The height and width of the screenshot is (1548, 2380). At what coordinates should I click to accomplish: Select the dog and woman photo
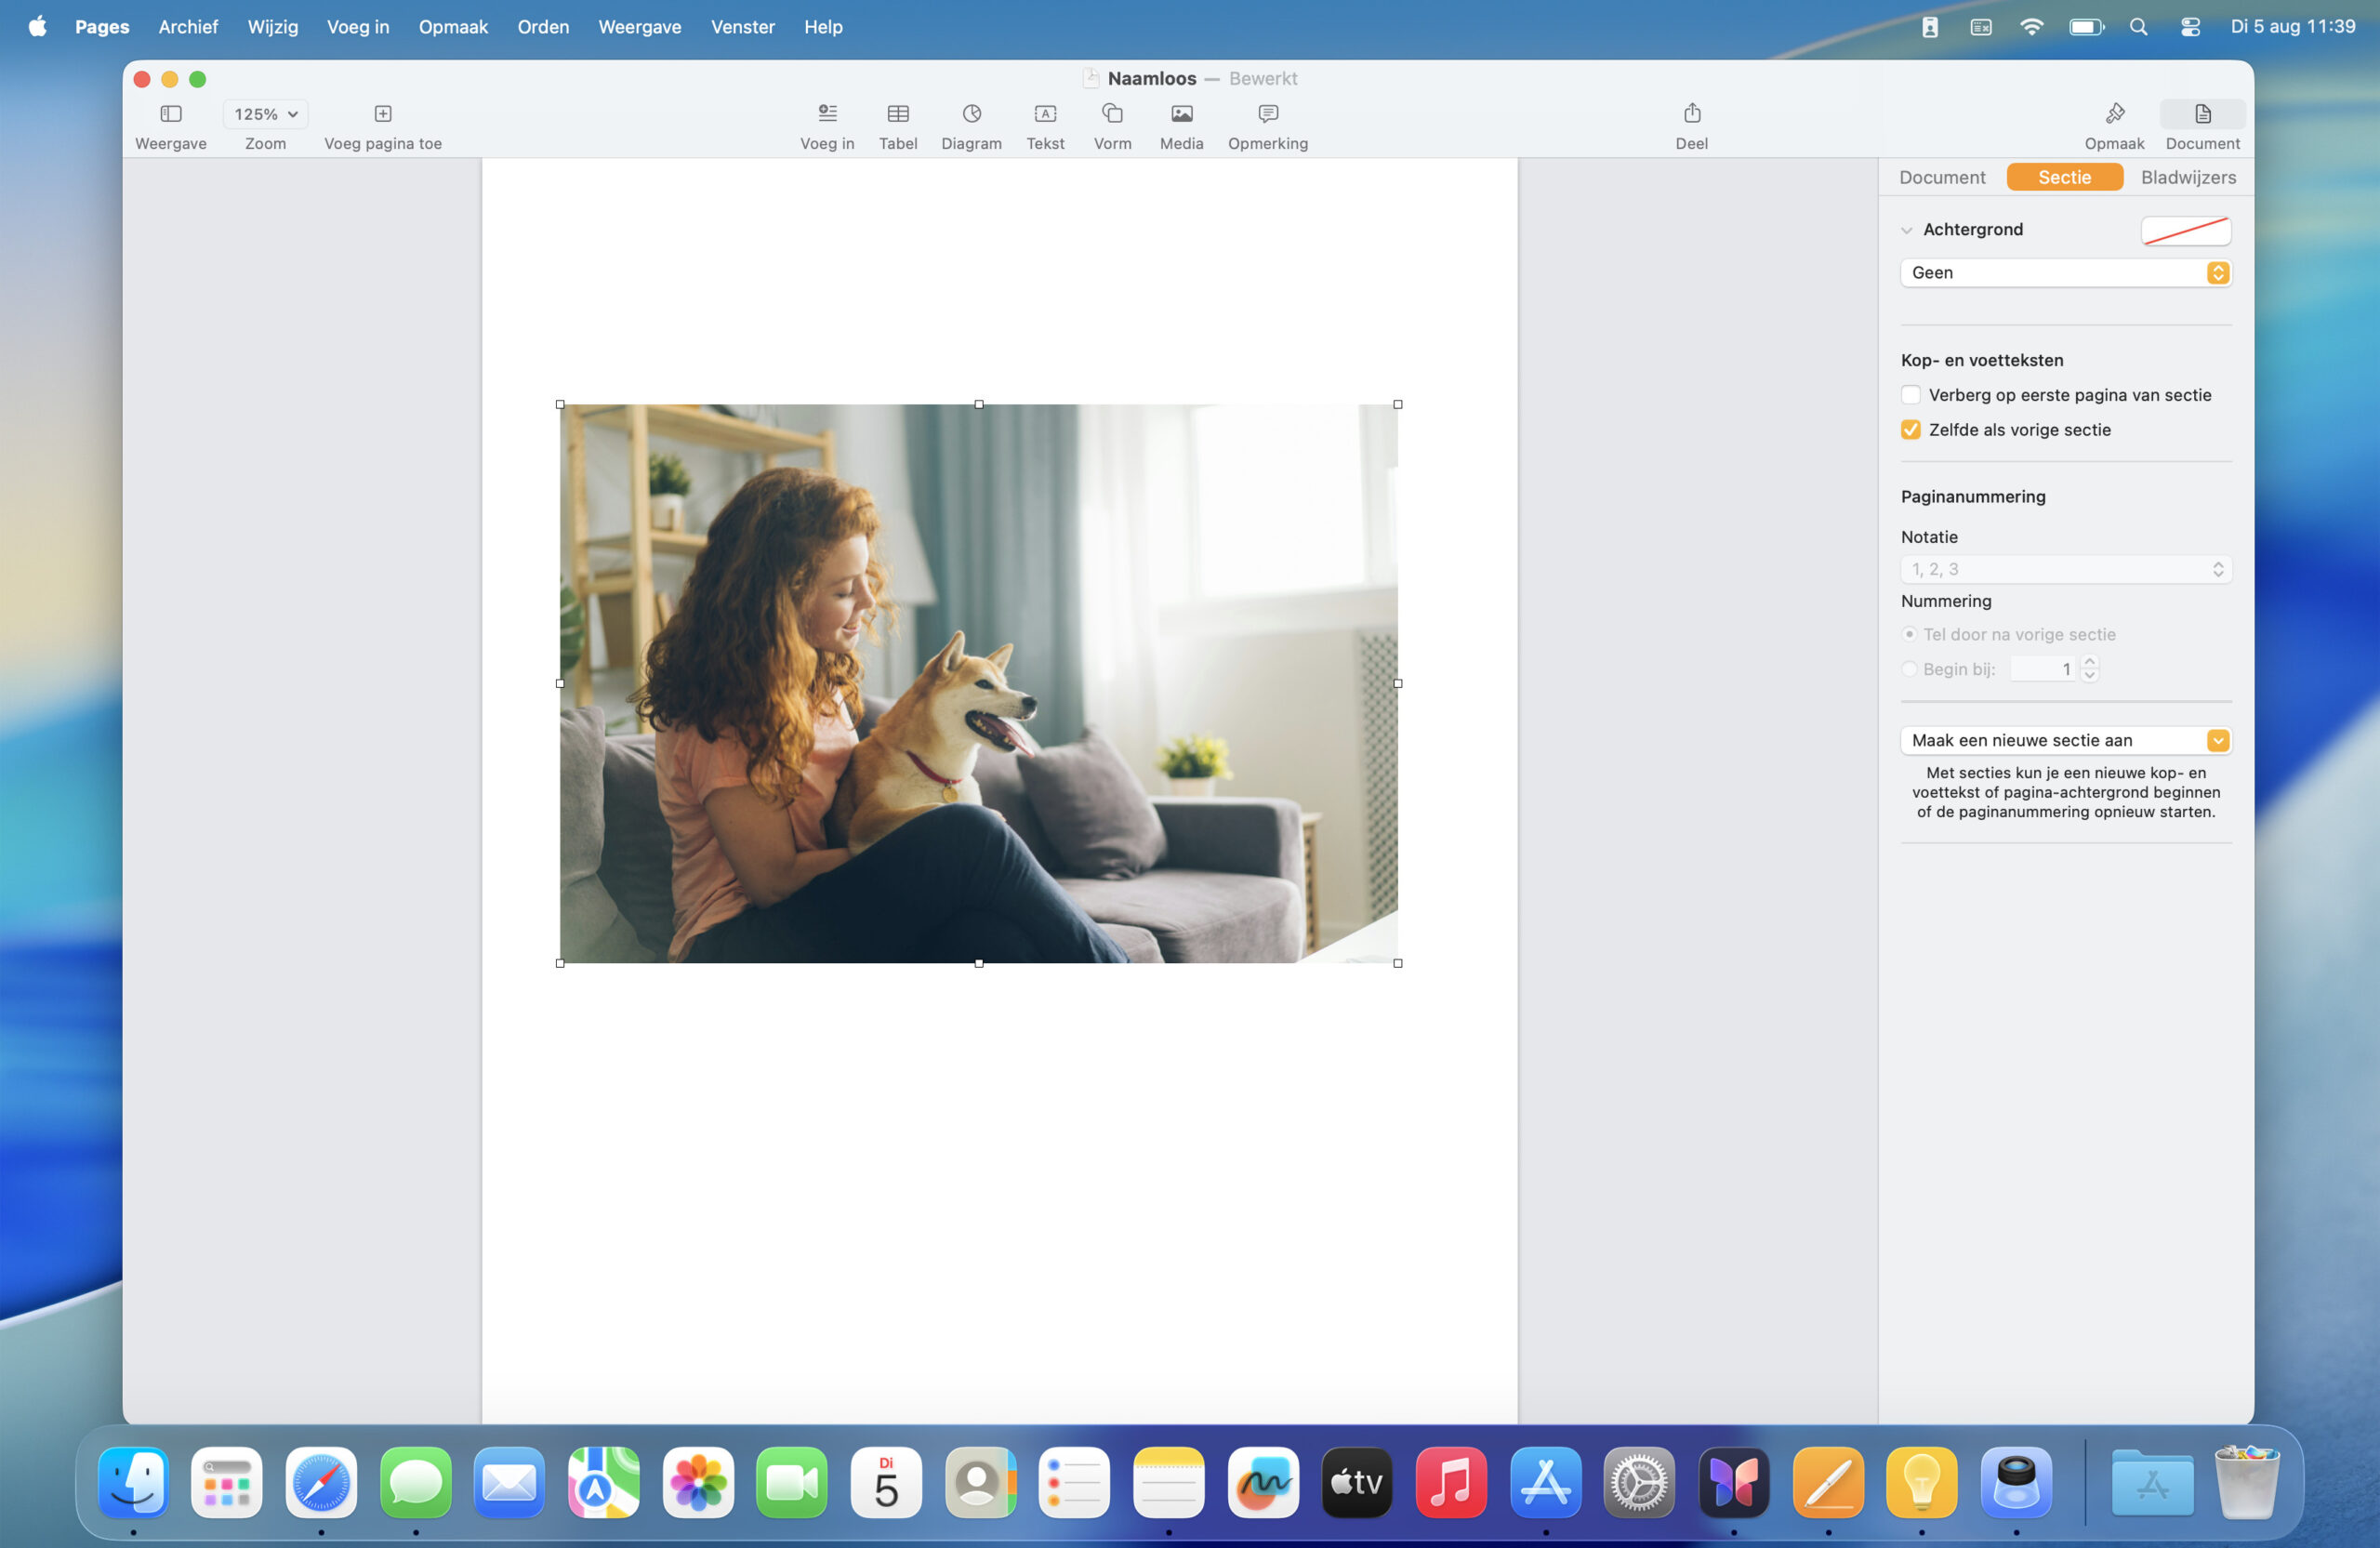(x=978, y=683)
